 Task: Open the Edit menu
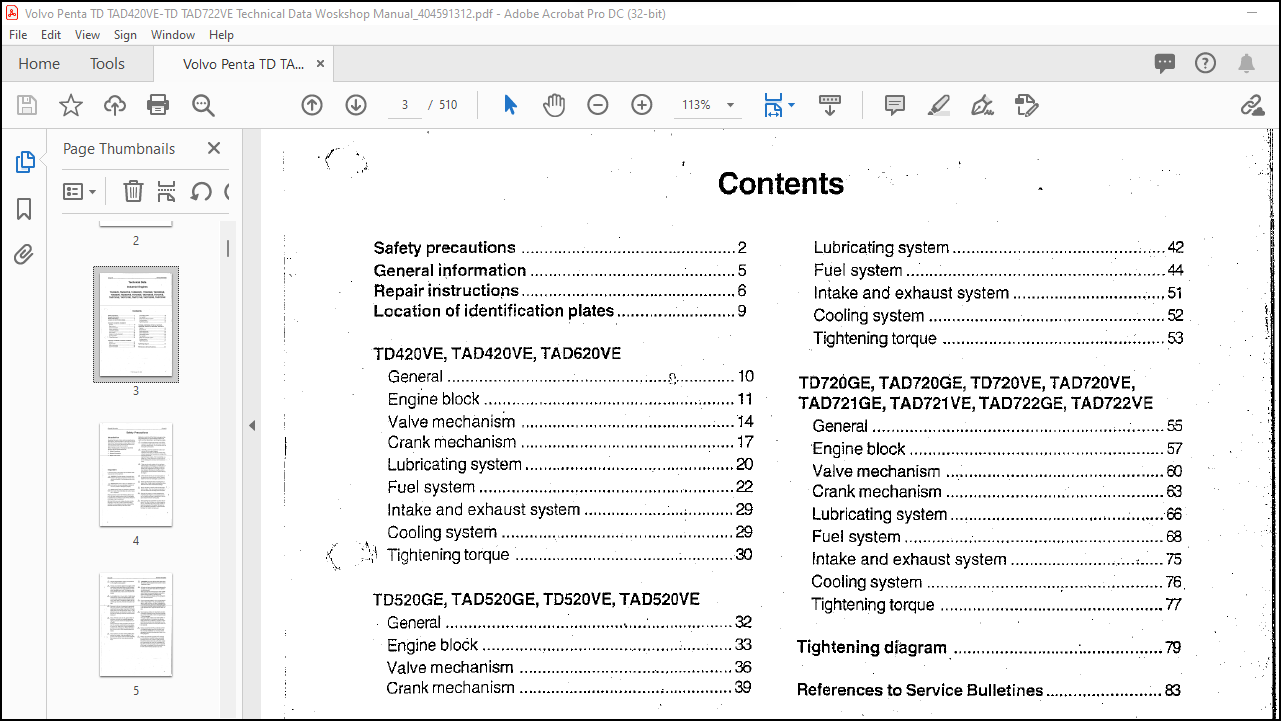(x=51, y=34)
